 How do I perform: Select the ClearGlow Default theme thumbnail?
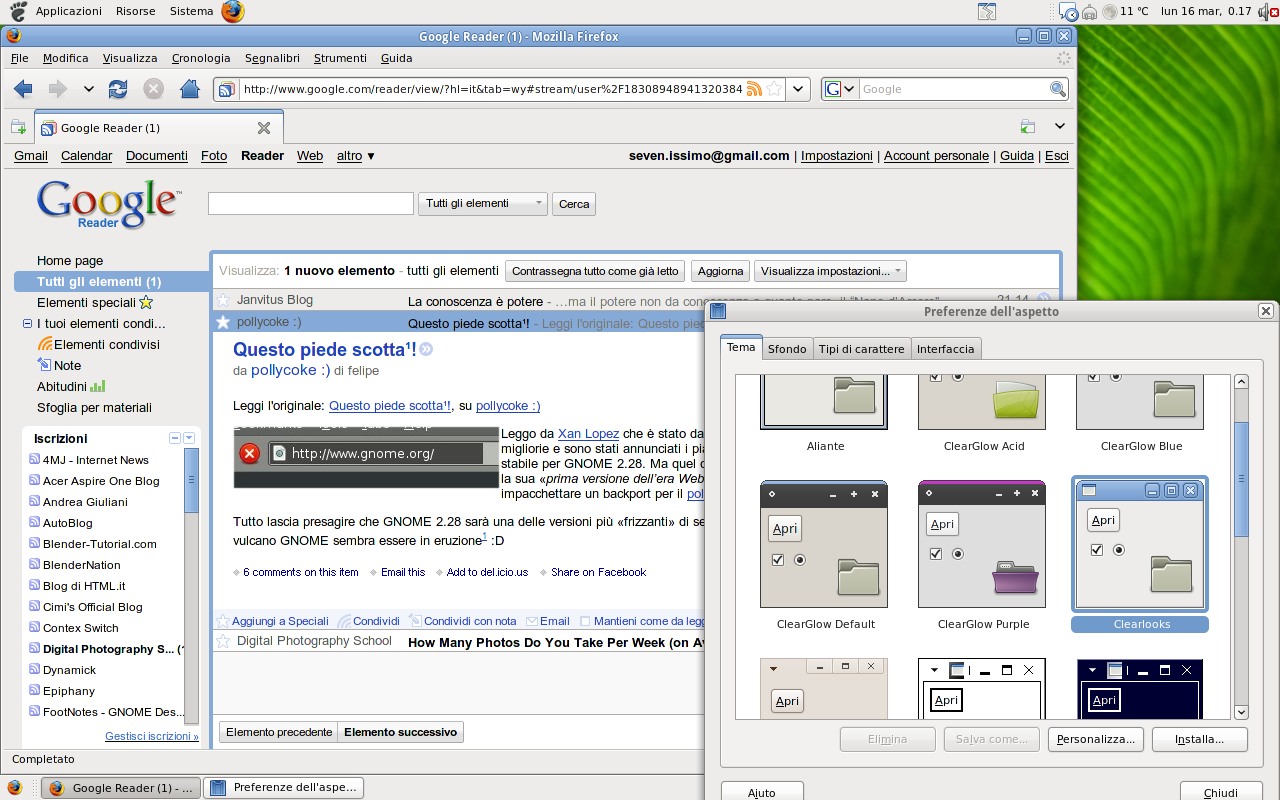click(824, 544)
